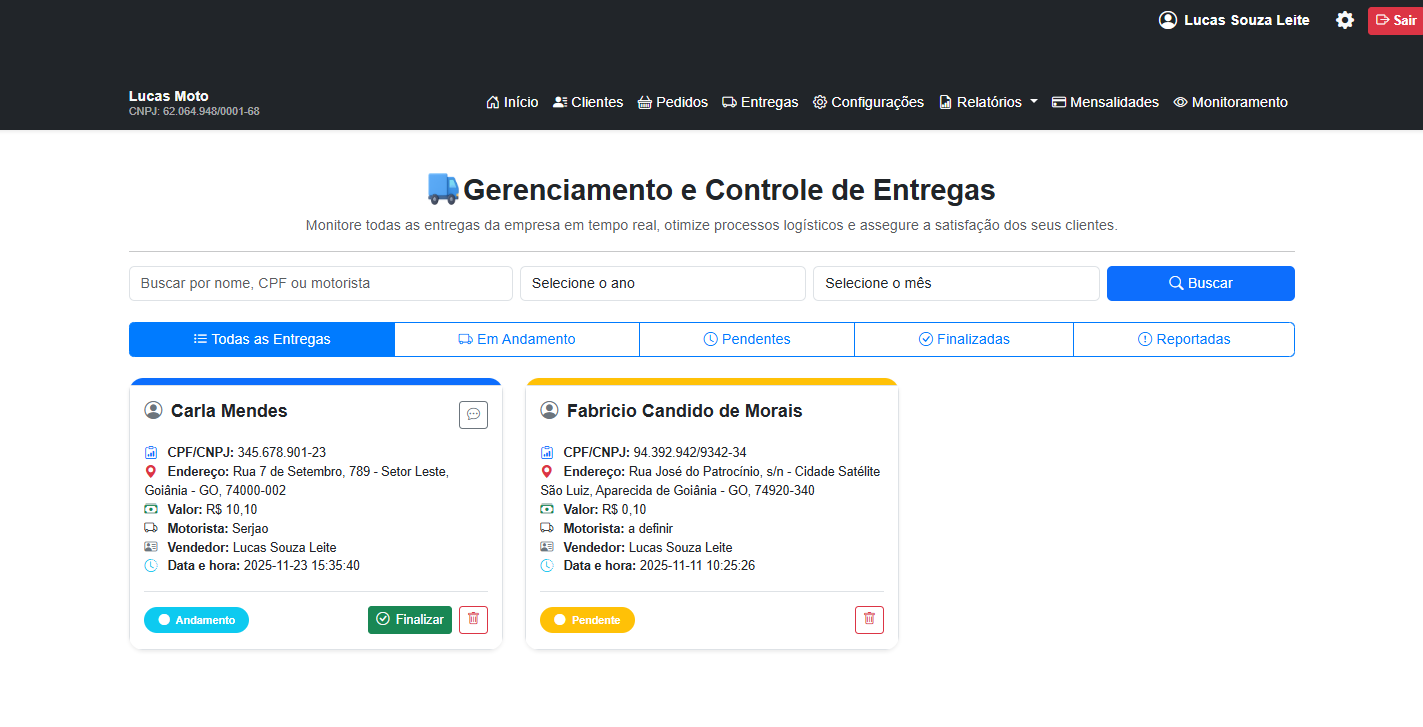Click the settings gear in the top bar
Image resolution: width=1423 pixels, height=727 pixels.
1344,20
